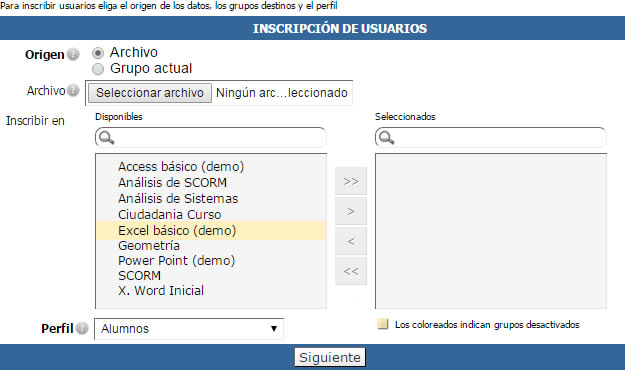
Task: Remove all groups with << button
Action: pyautogui.click(x=351, y=271)
